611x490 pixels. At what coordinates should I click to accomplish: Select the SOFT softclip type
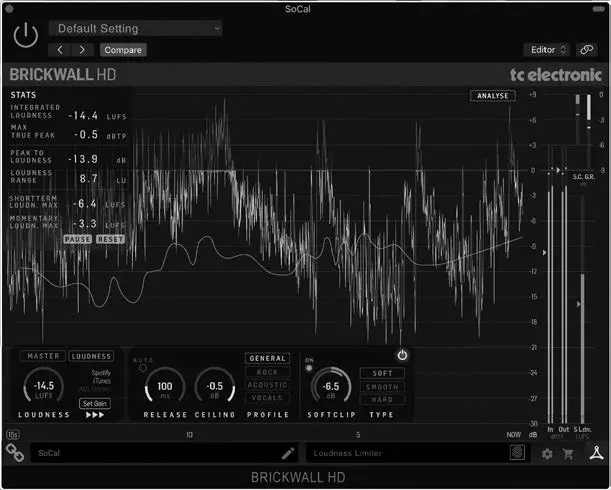click(382, 373)
